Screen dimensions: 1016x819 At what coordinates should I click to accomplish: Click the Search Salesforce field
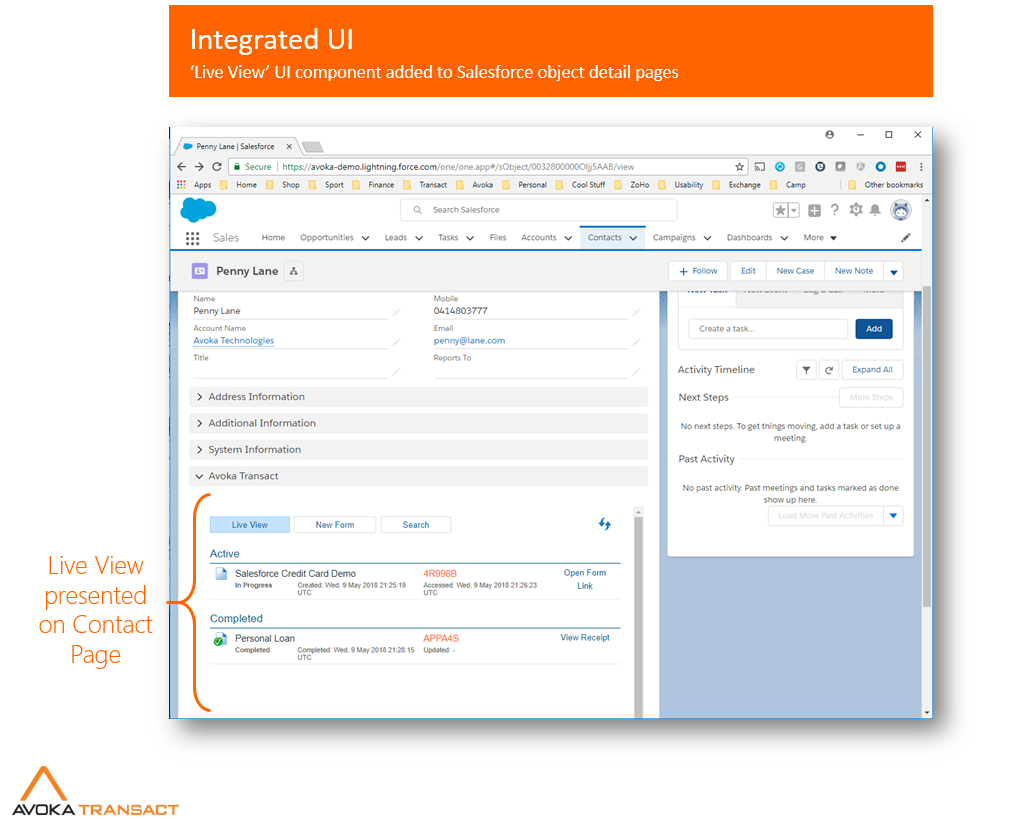tap(538, 210)
